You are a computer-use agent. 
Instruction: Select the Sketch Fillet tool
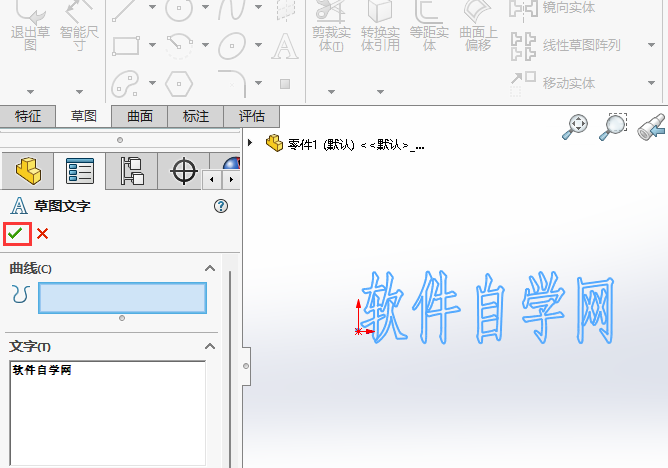point(232,83)
